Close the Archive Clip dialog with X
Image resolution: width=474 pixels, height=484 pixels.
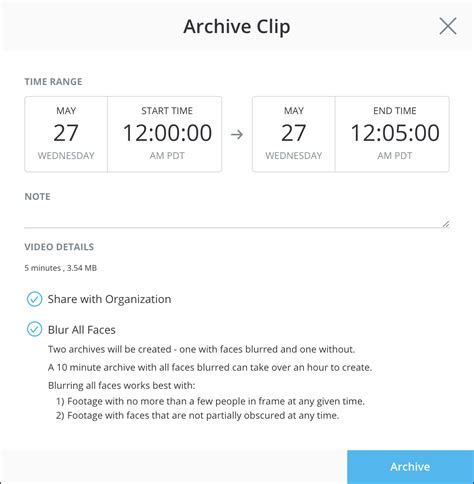click(448, 26)
